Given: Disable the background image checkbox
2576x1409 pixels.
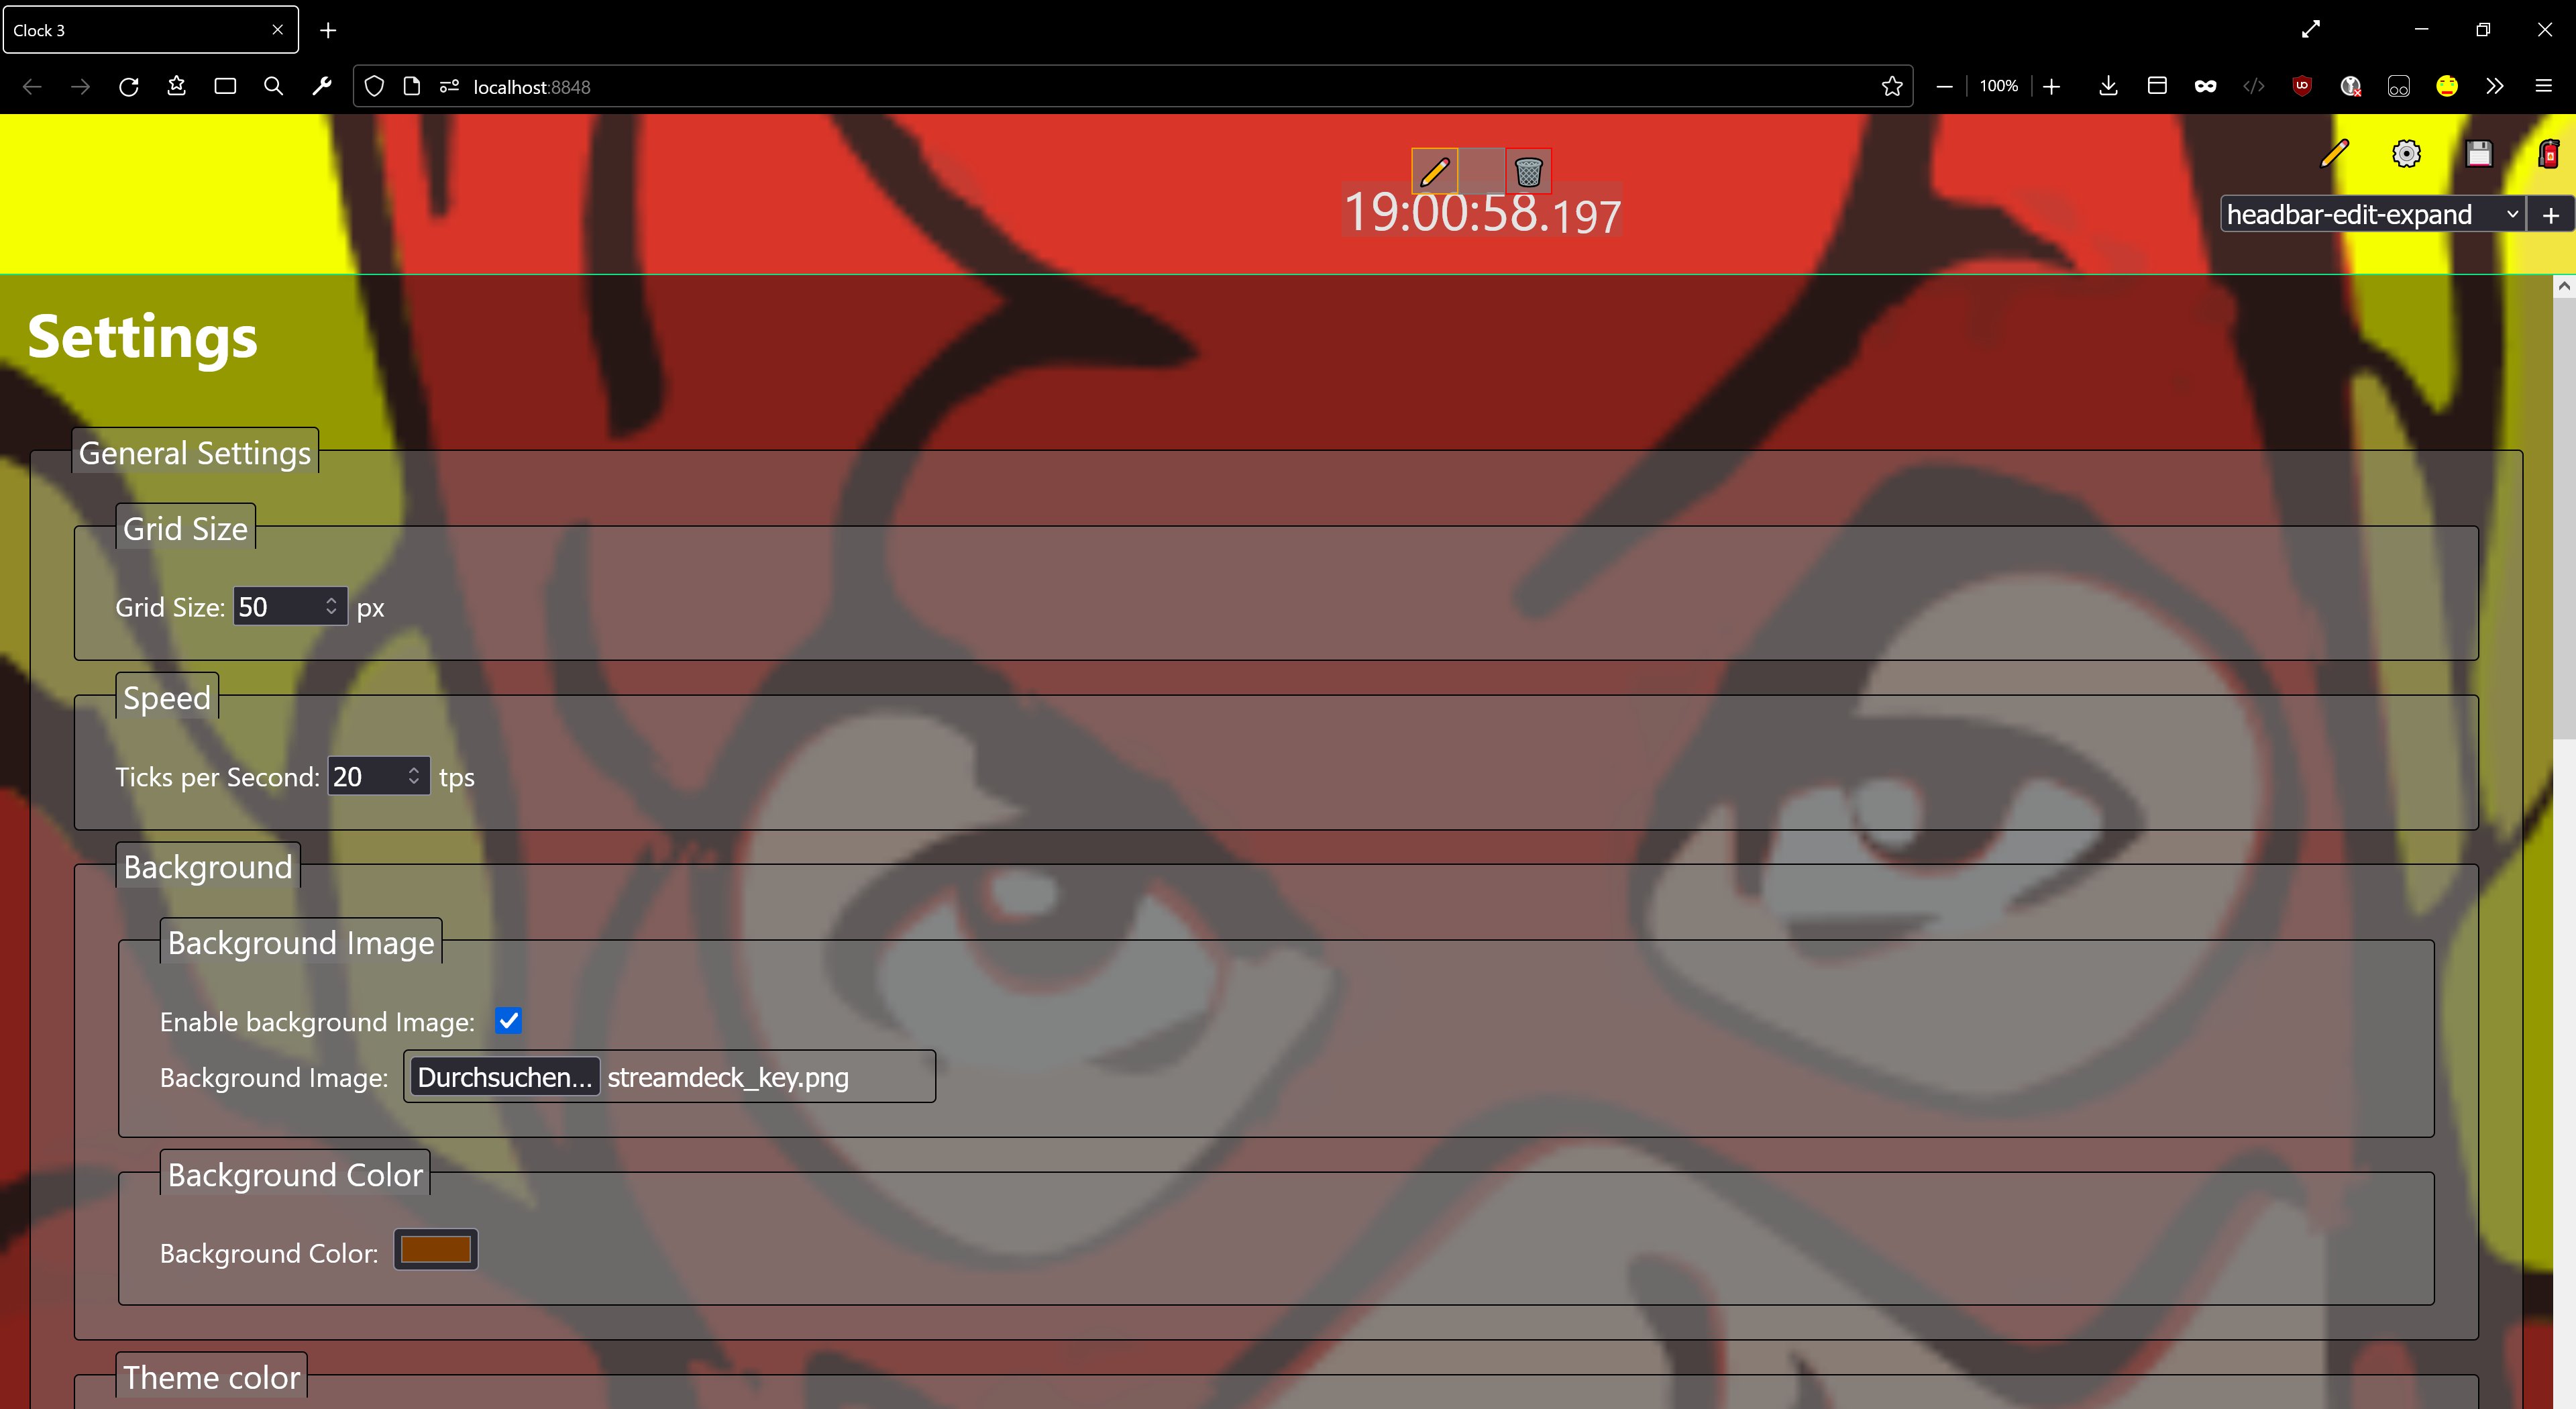Looking at the screenshot, I should pyautogui.click(x=508, y=1021).
